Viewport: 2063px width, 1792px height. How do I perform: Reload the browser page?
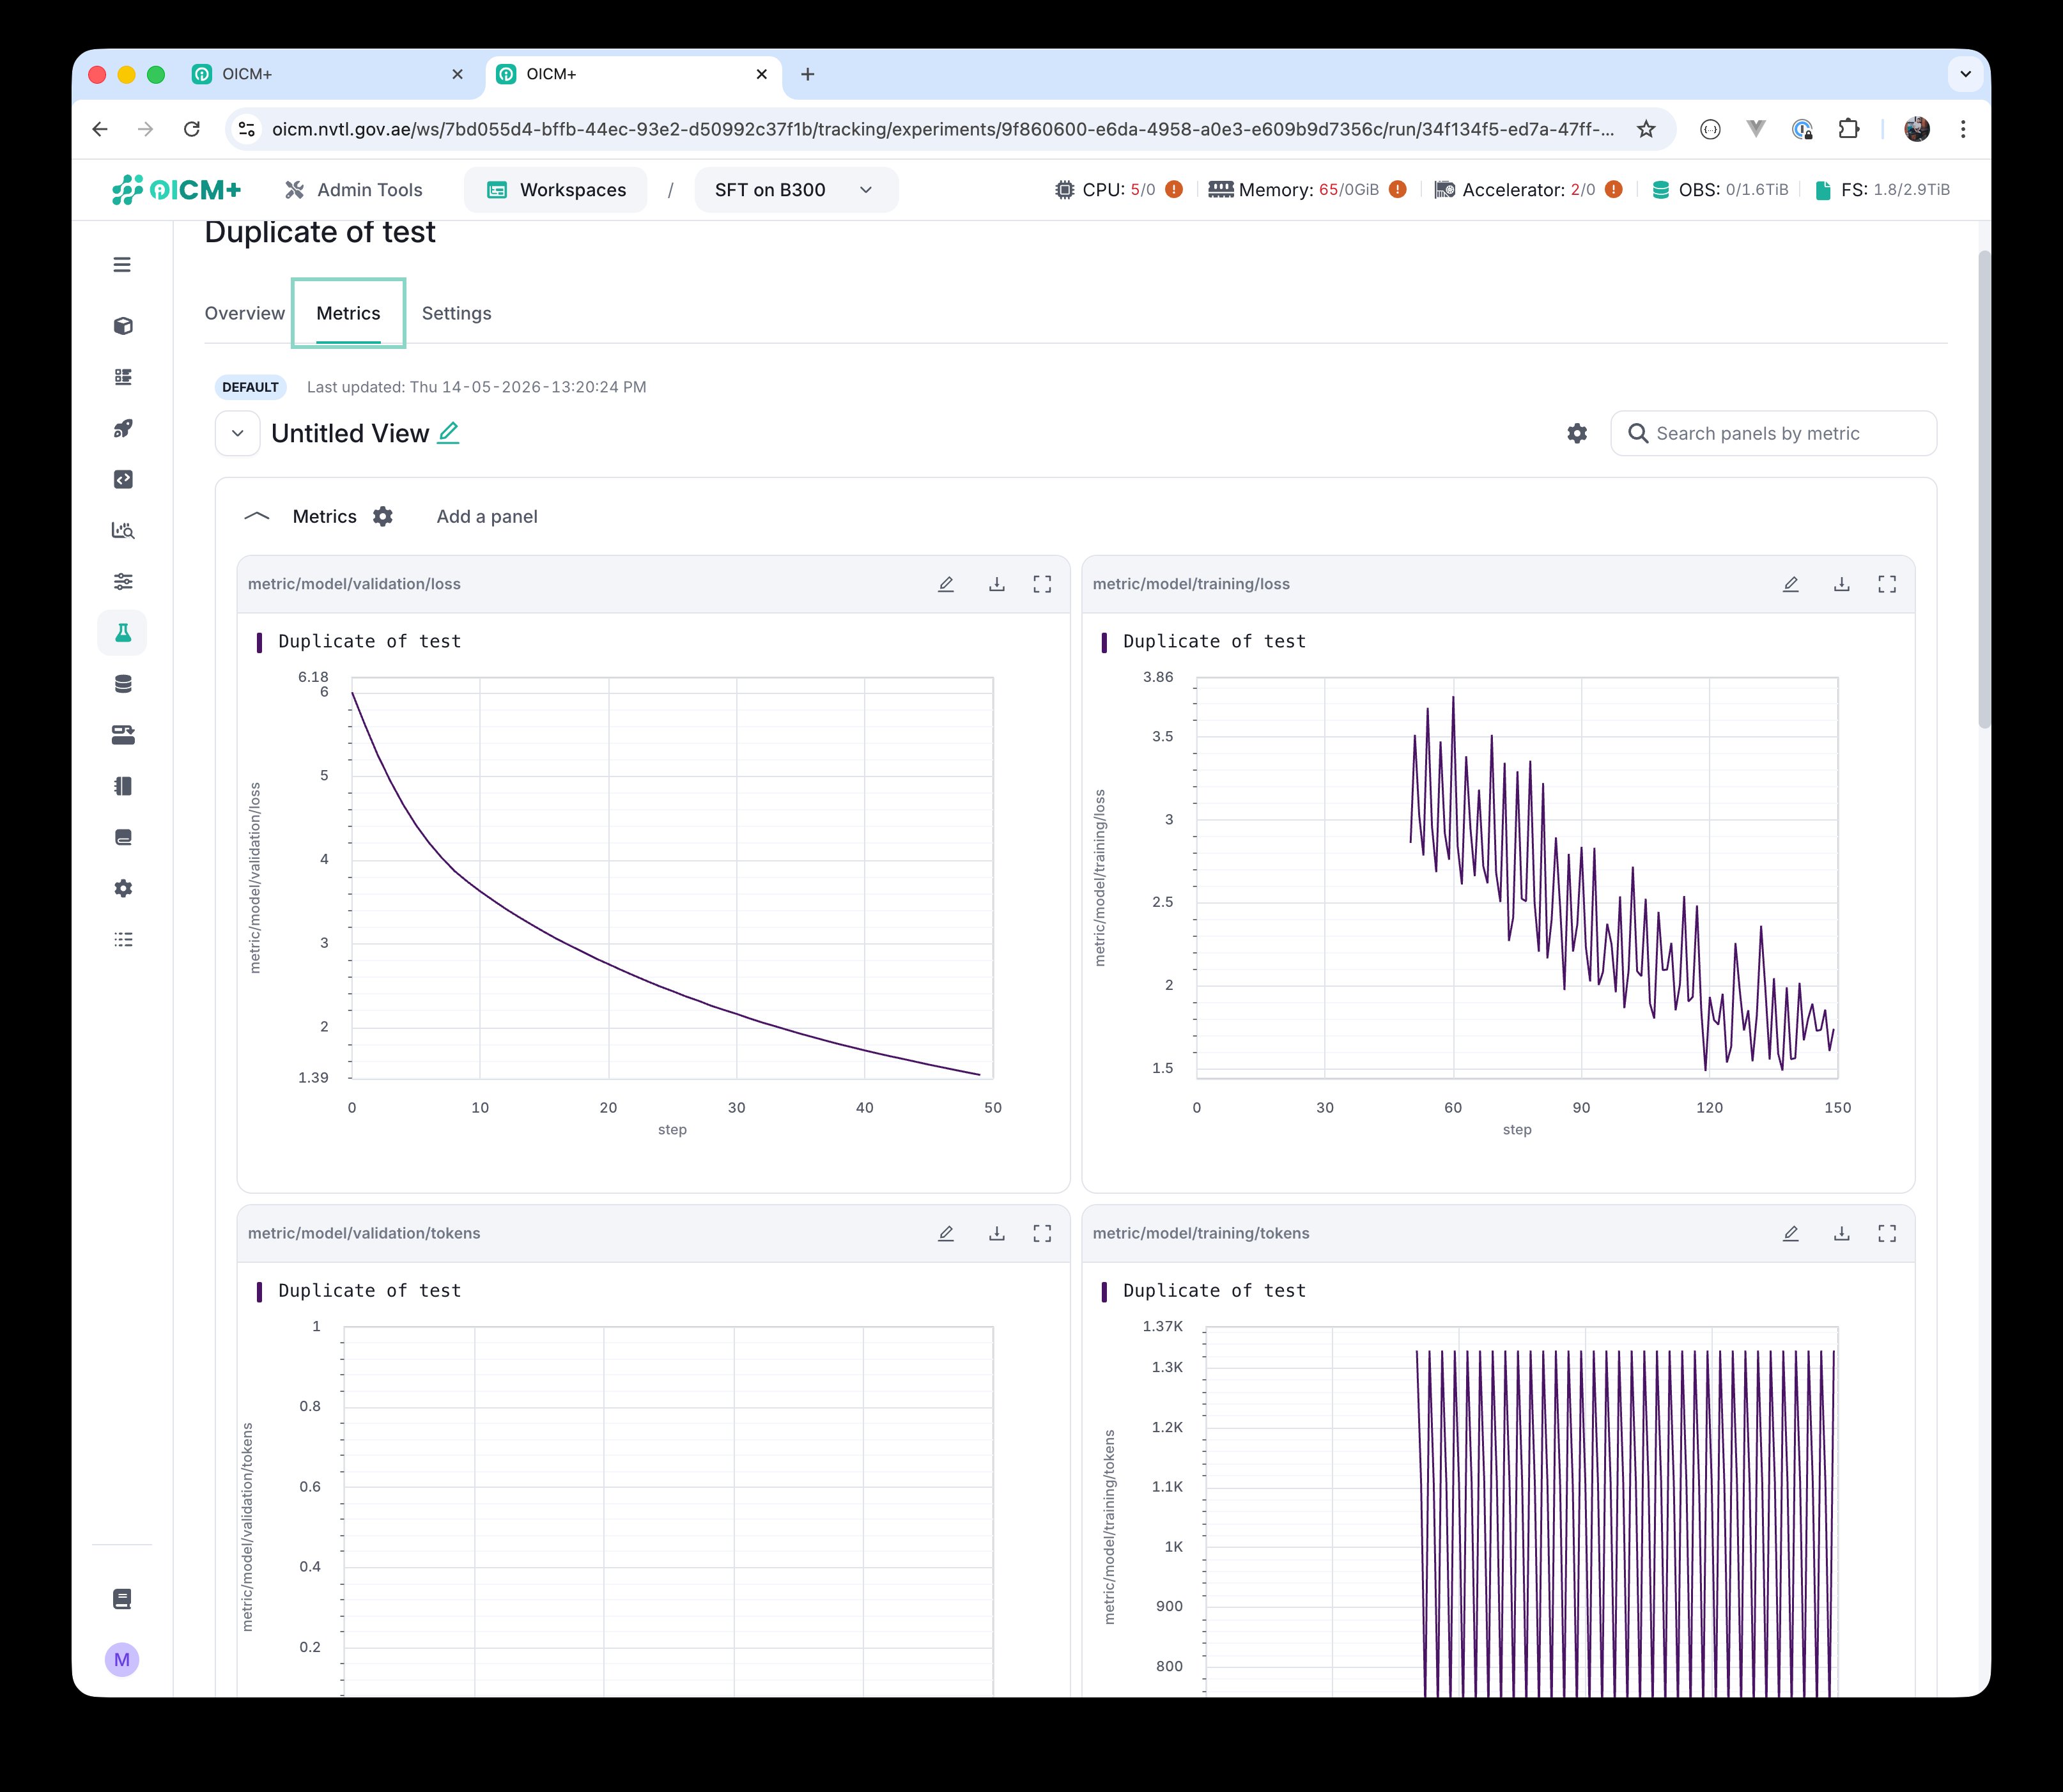(192, 129)
